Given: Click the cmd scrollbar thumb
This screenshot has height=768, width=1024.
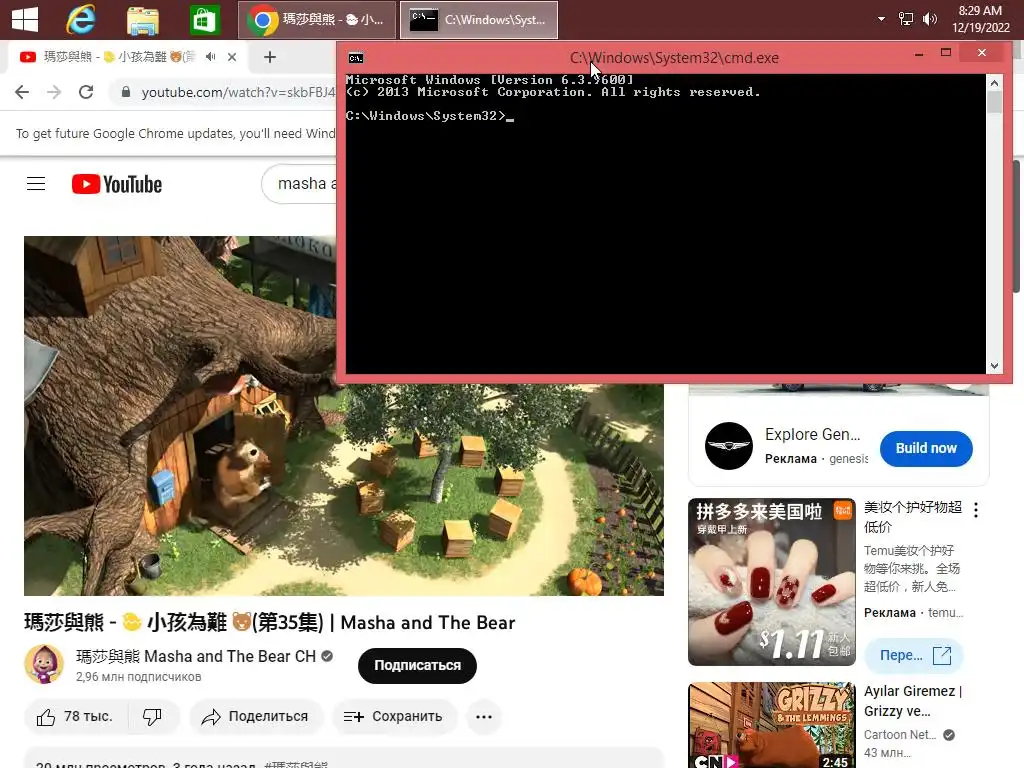Looking at the screenshot, I should [994, 103].
